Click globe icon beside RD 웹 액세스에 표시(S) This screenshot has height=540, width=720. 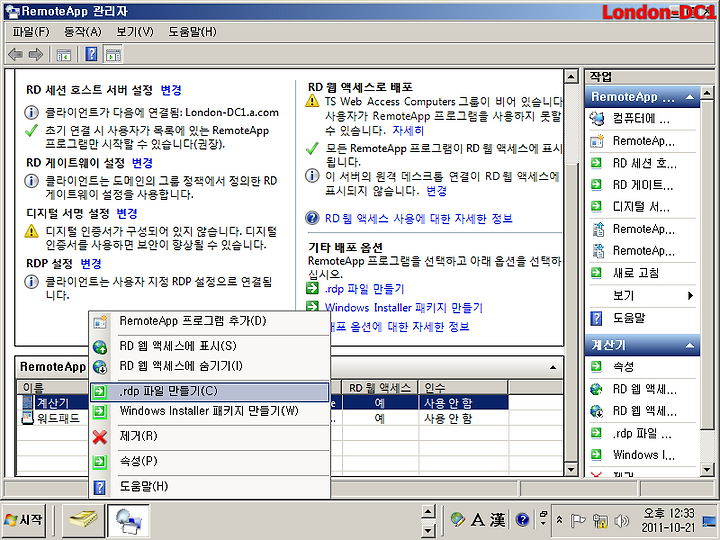[x=100, y=347]
